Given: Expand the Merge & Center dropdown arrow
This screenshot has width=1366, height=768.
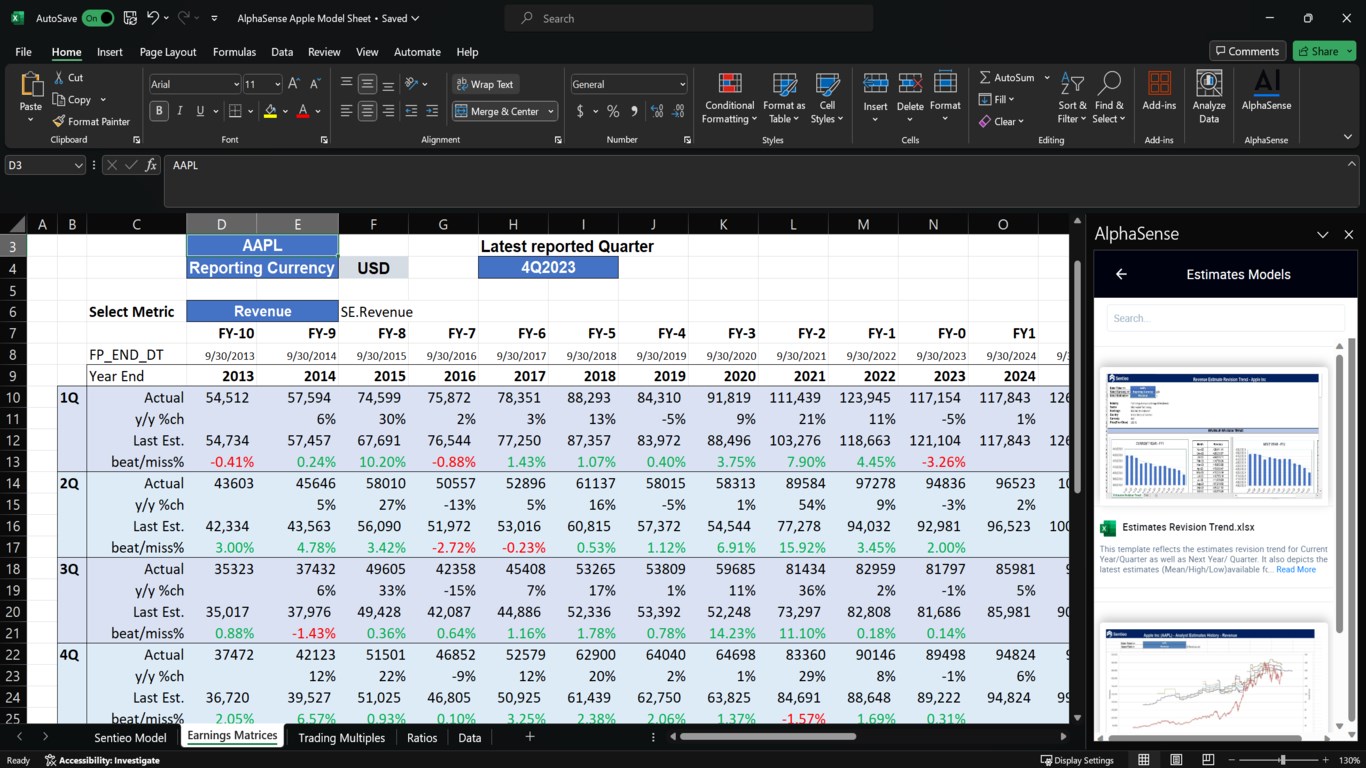Looking at the screenshot, I should [x=551, y=112].
